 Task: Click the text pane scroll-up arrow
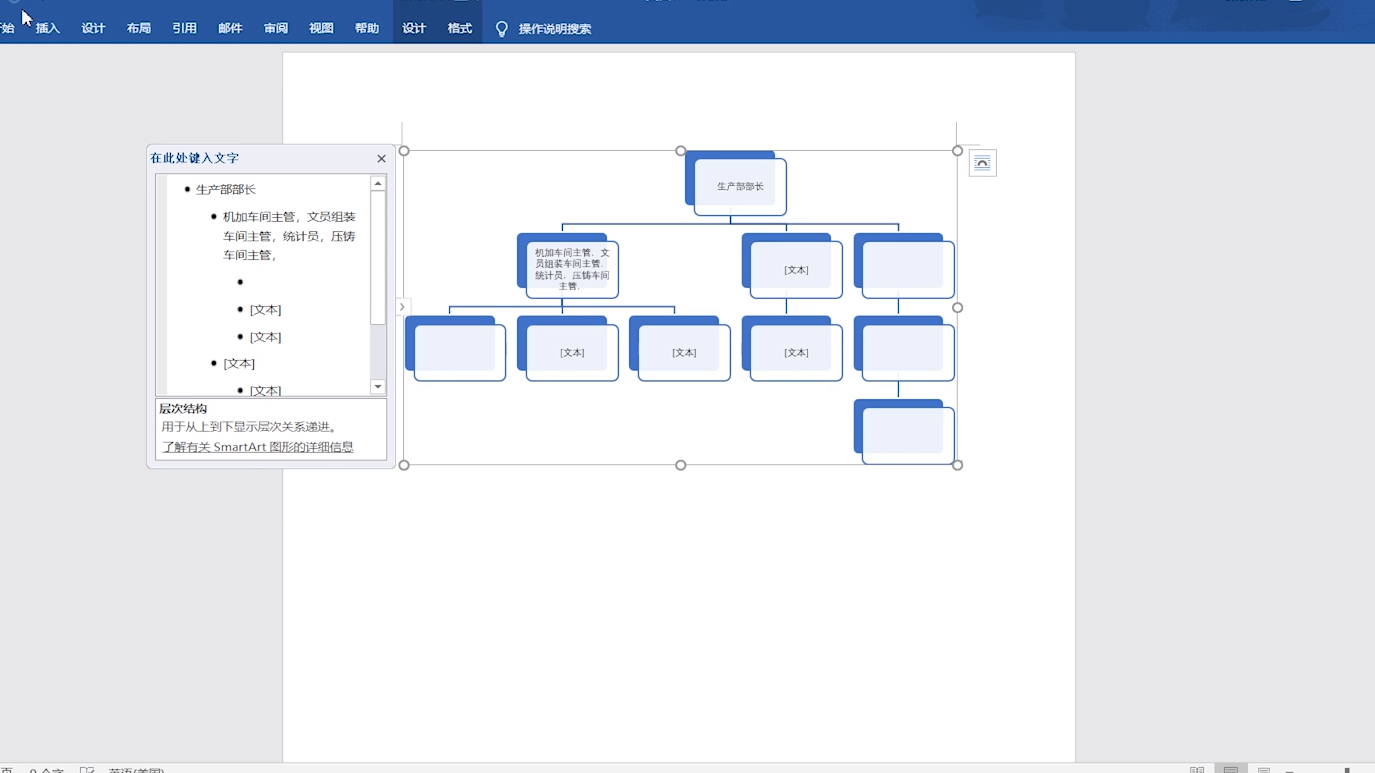[378, 184]
